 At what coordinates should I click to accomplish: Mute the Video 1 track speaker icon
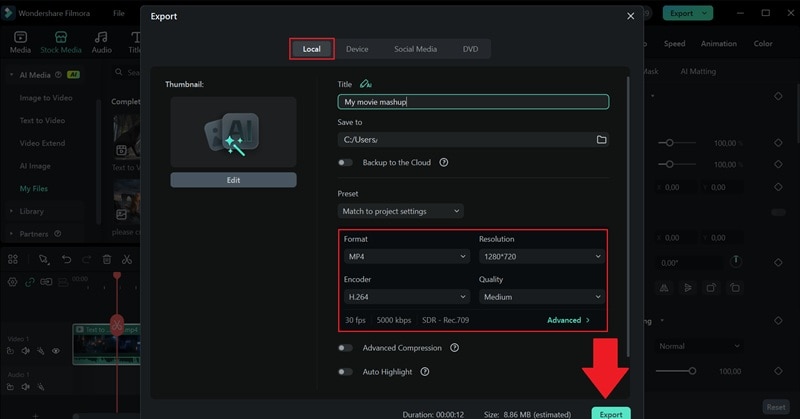pyautogui.click(x=26, y=351)
